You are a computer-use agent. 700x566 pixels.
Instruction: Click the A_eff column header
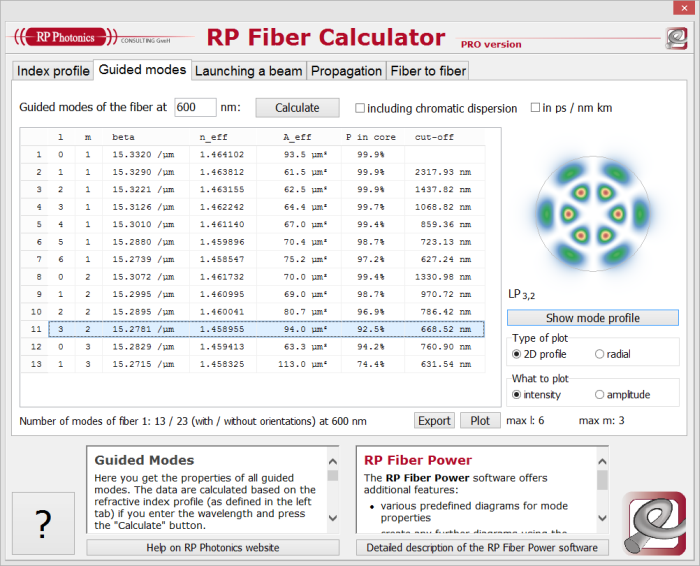(x=299, y=137)
